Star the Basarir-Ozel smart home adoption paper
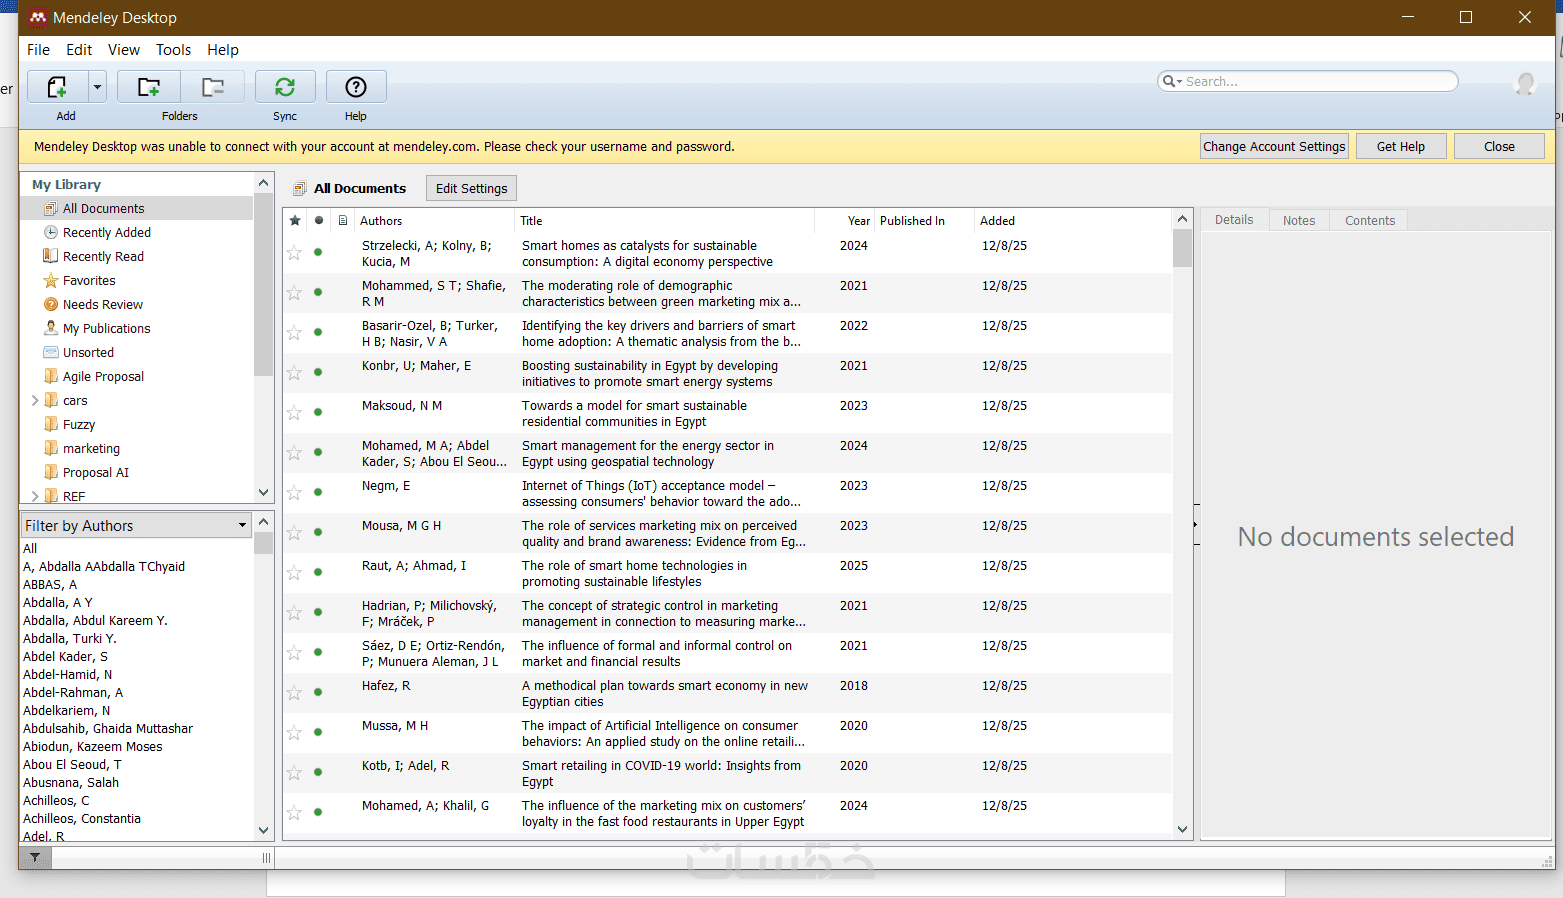This screenshot has height=898, width=1563. coord(294,333)
